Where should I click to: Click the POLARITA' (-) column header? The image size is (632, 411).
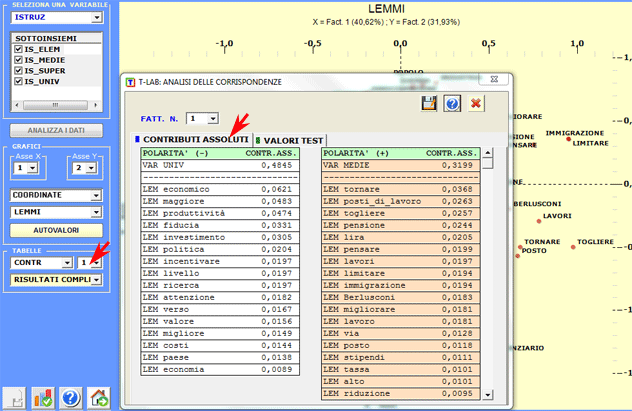220,153
